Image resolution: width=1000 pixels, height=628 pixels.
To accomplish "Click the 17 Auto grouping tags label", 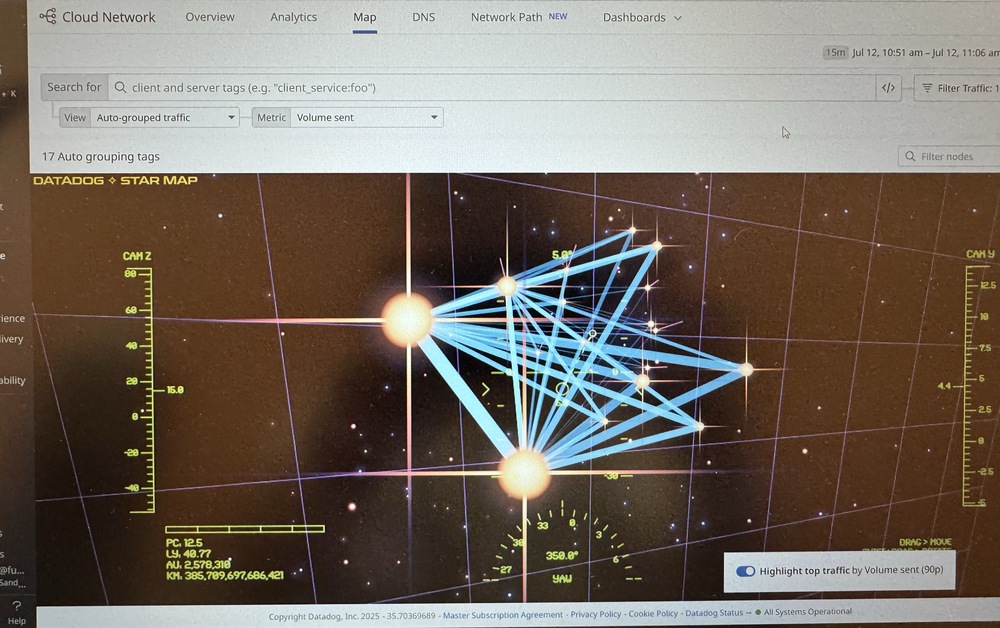I will 101,156.
